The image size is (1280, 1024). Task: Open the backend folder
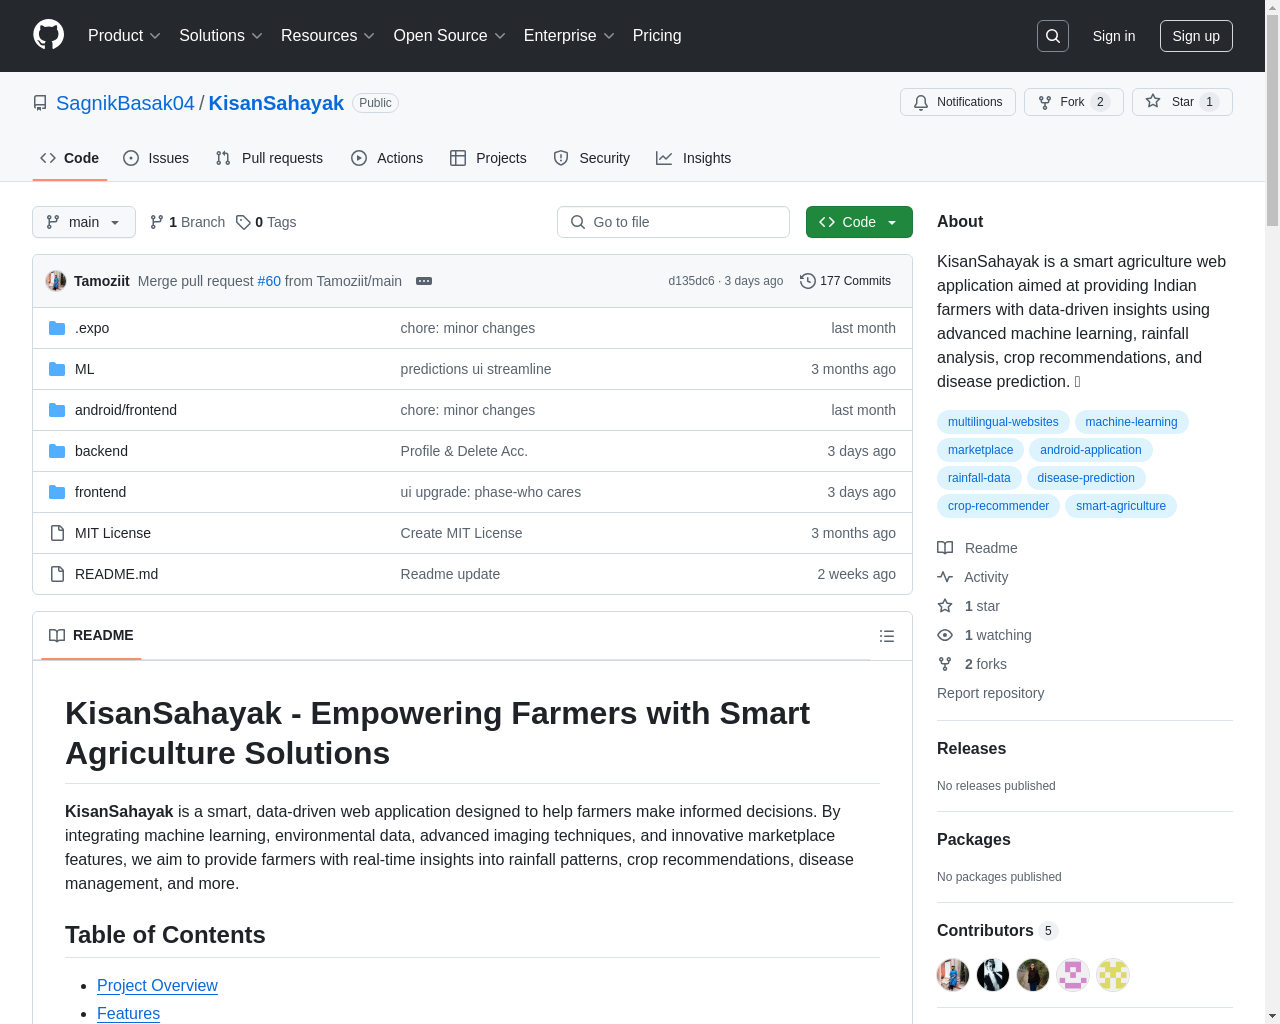101,451
